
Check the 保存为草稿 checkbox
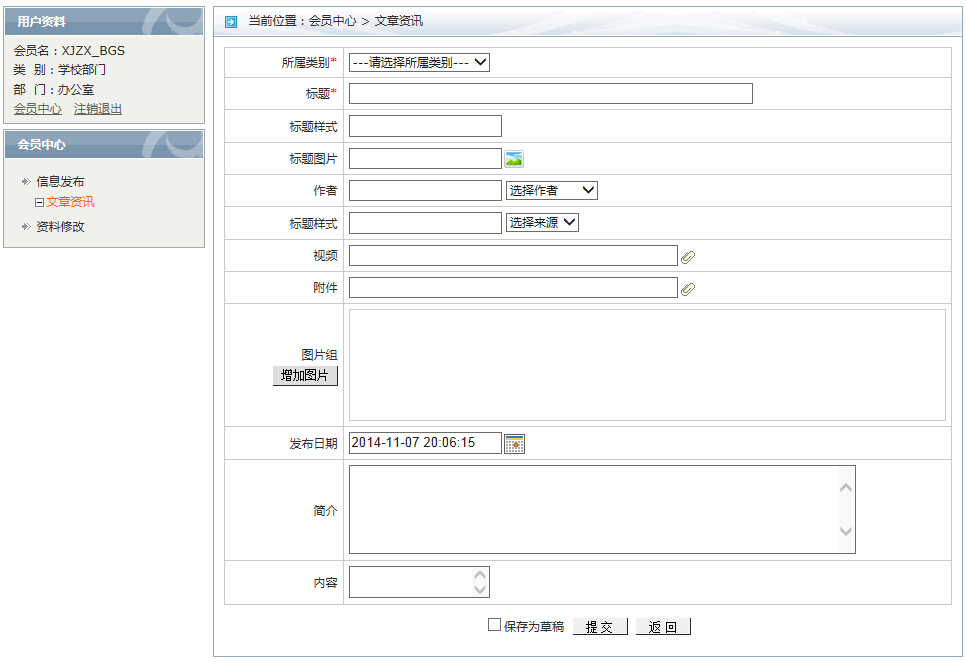[494, 625]
